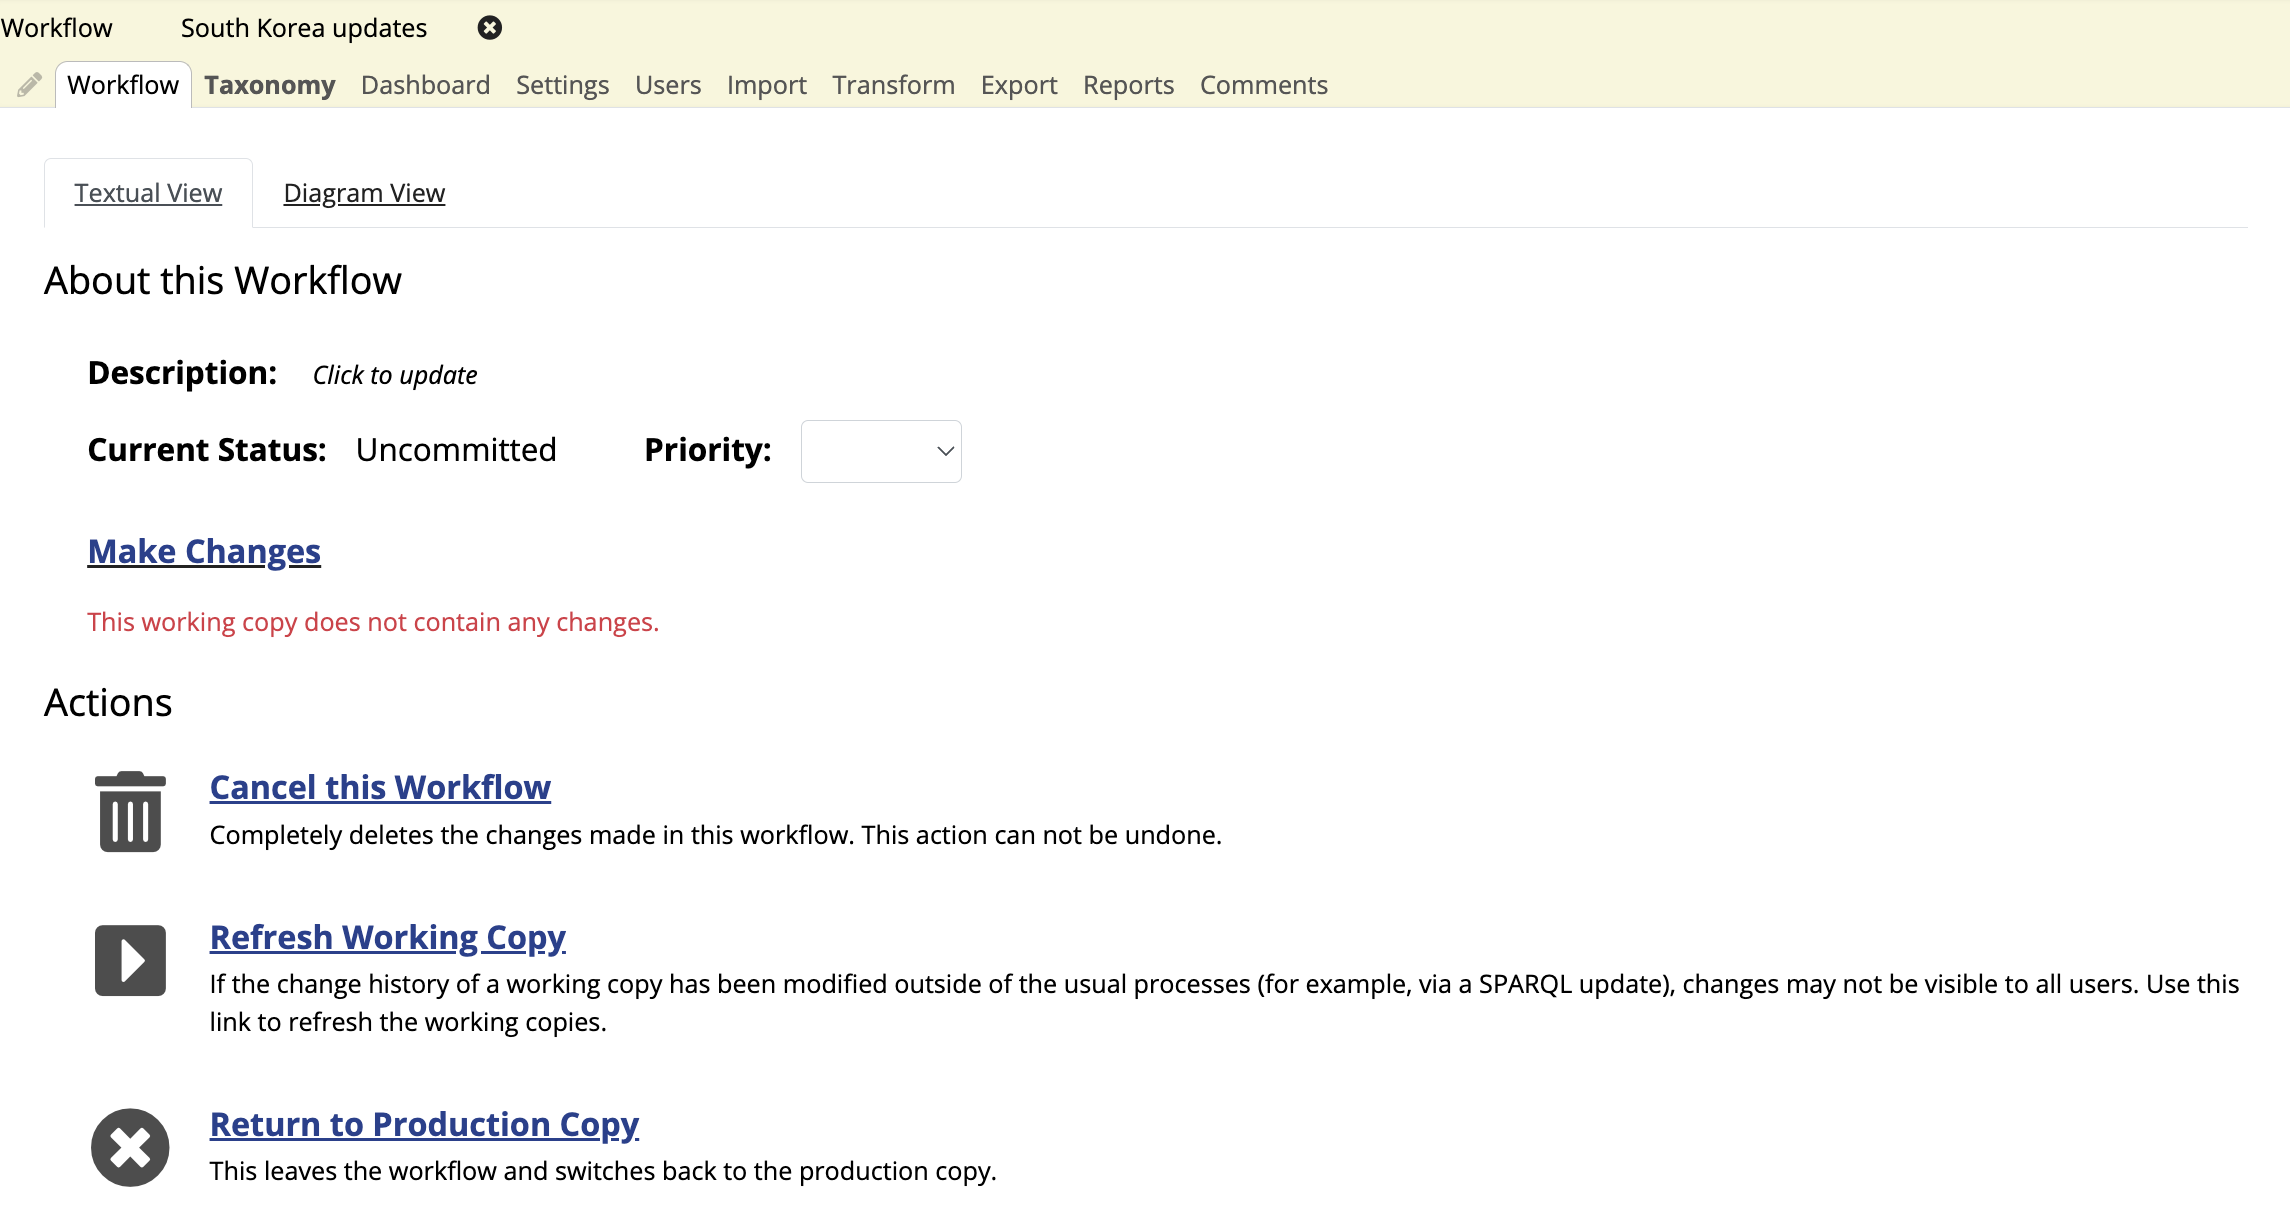This screenshot has width=2290, height=1231.
Task: Click the Description field to update
Action: point(394,373)
